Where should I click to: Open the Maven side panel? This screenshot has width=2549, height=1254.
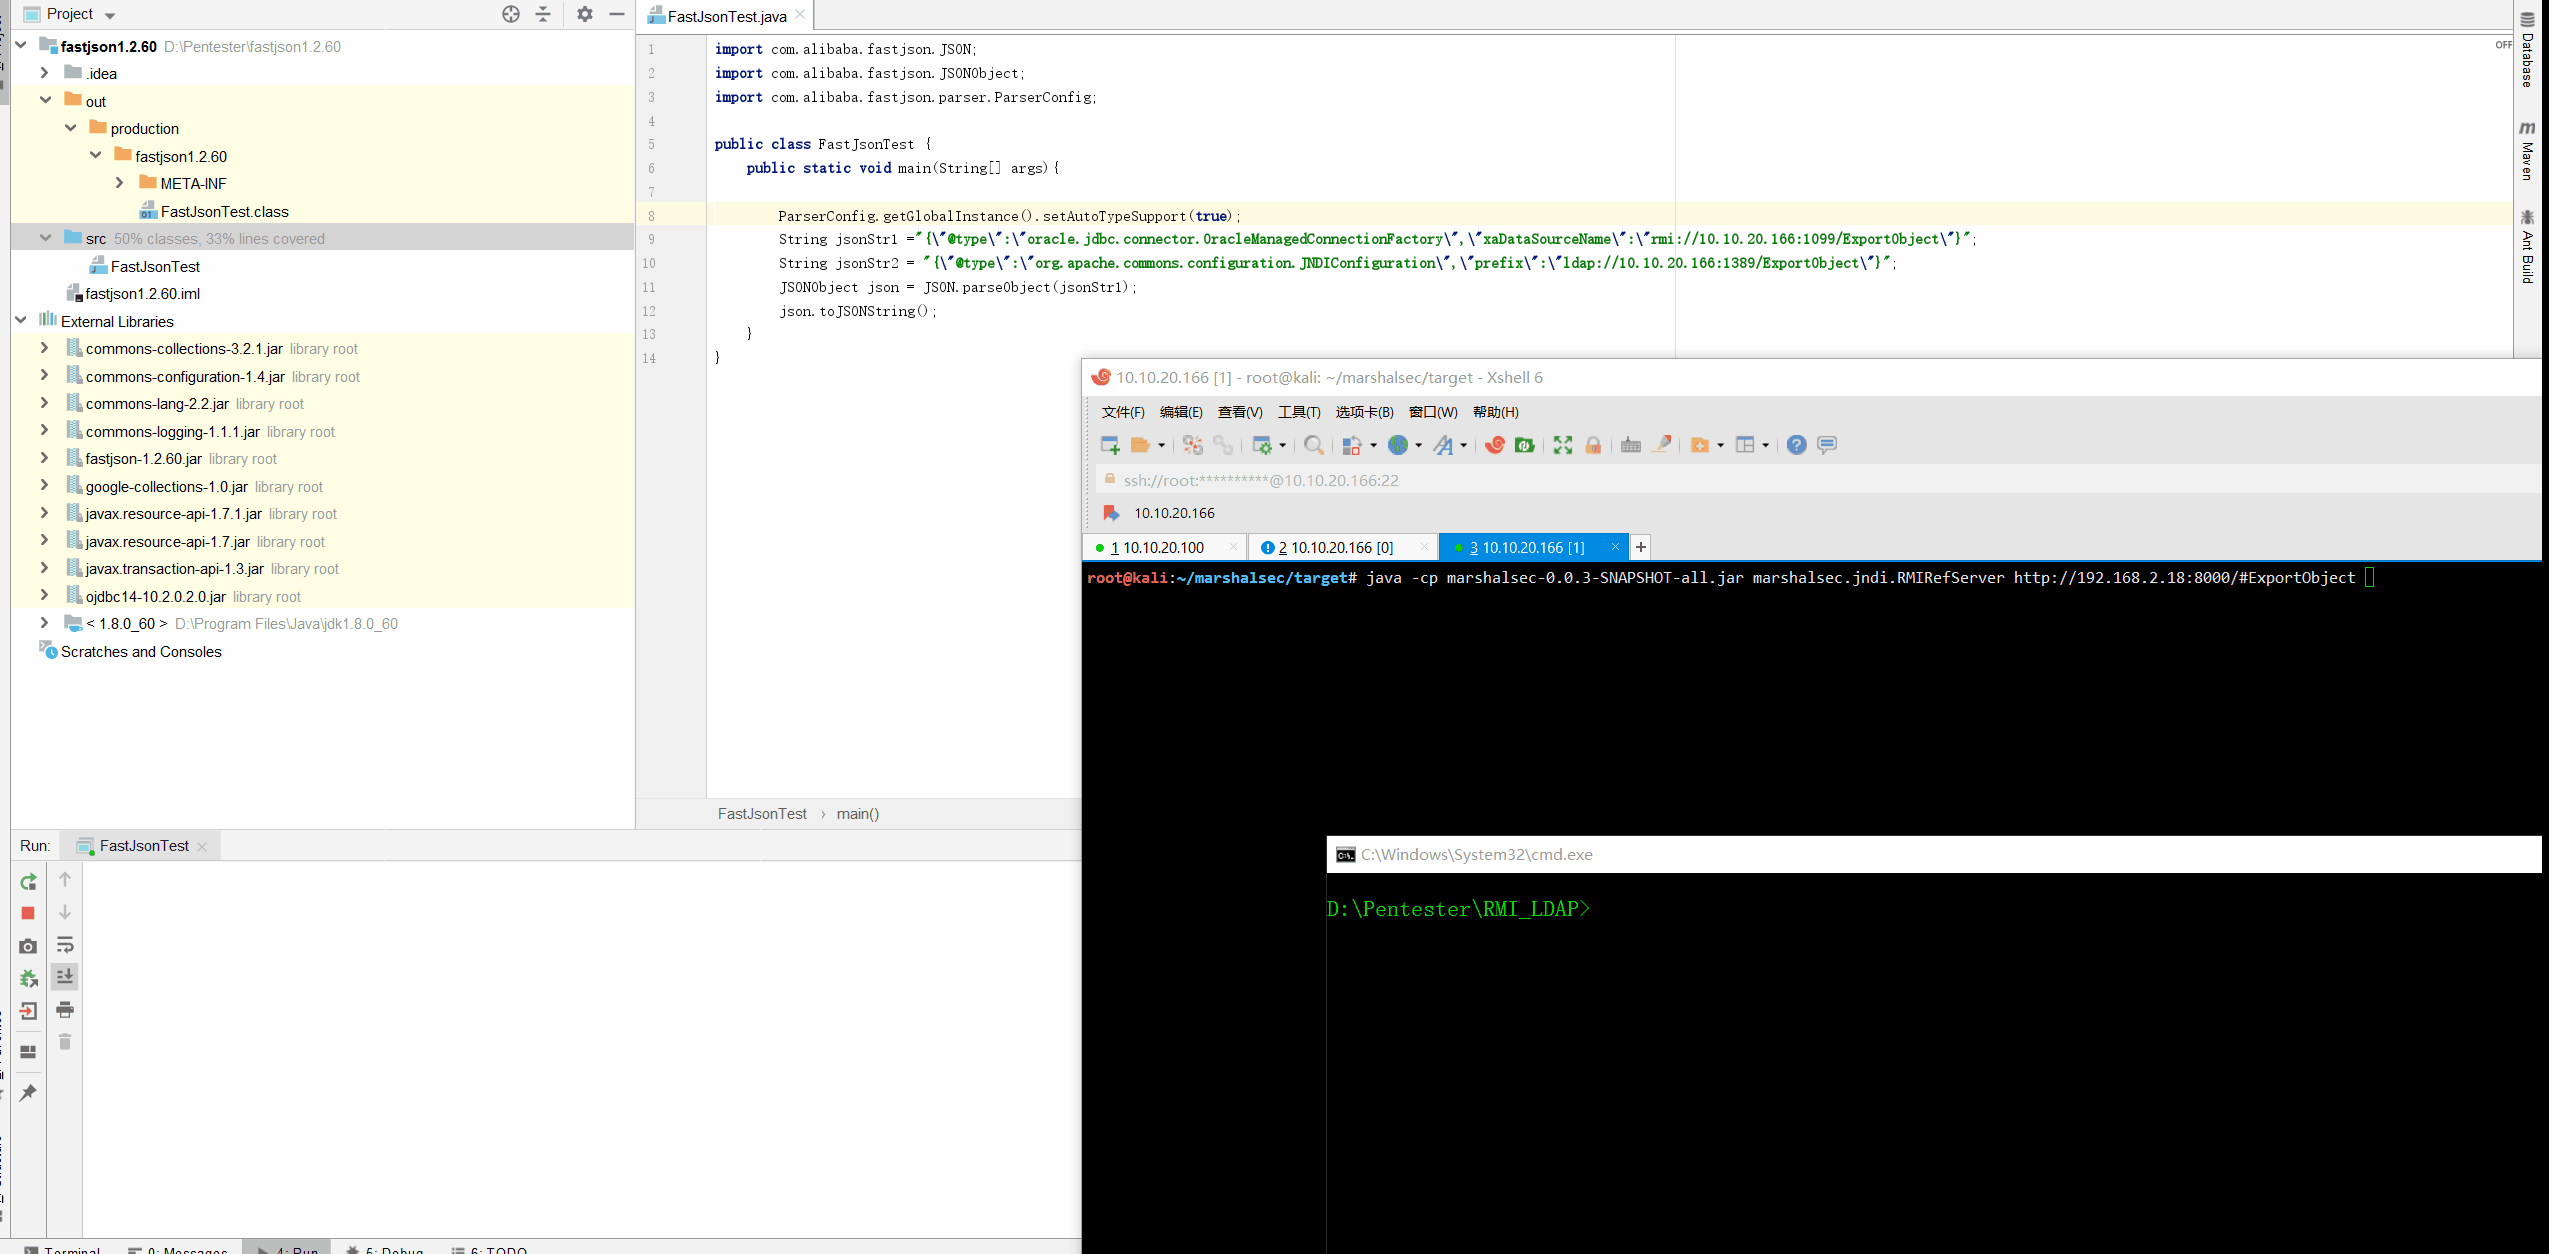tap(2528, 151)
